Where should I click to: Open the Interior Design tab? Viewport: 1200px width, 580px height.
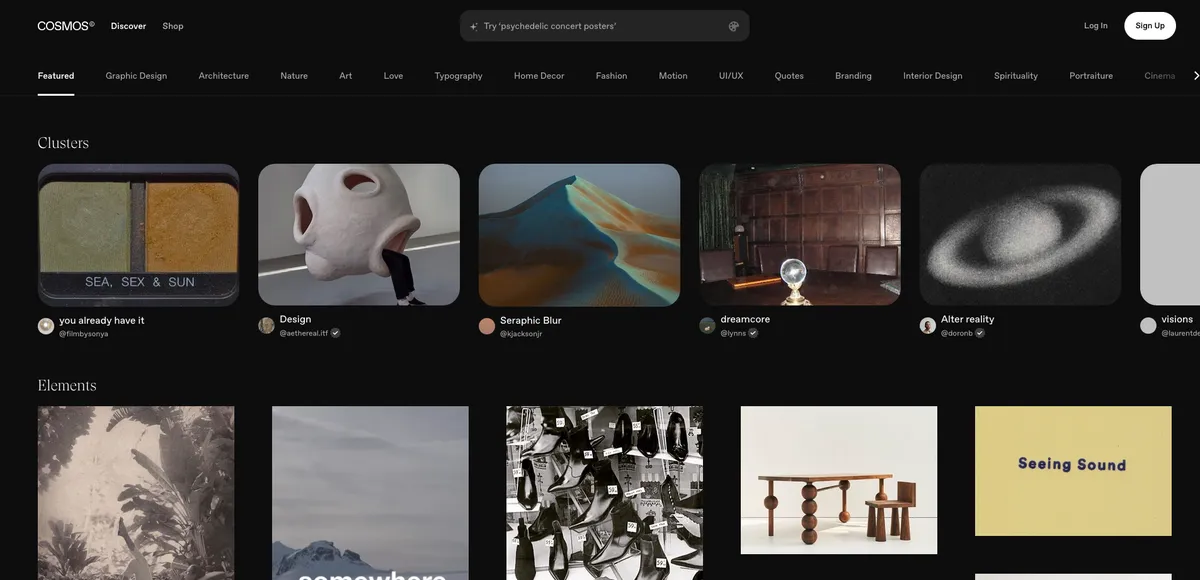coord(933,76)
